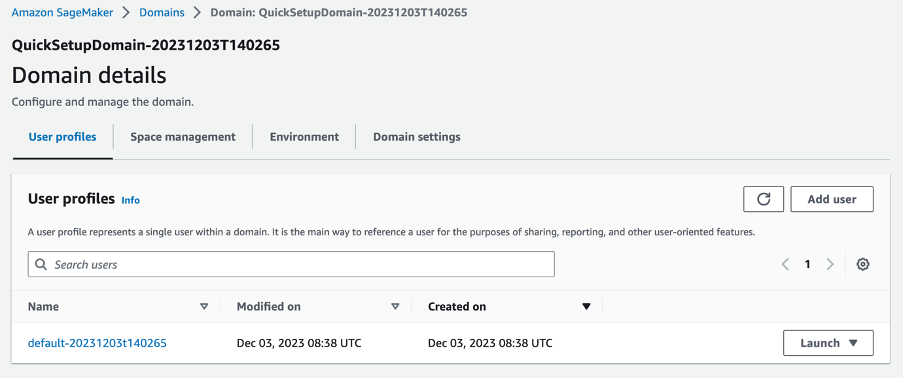The height and width of the screenshot is (378, 904).
Task: Focus the Search users field
Action: click(291, 264)
